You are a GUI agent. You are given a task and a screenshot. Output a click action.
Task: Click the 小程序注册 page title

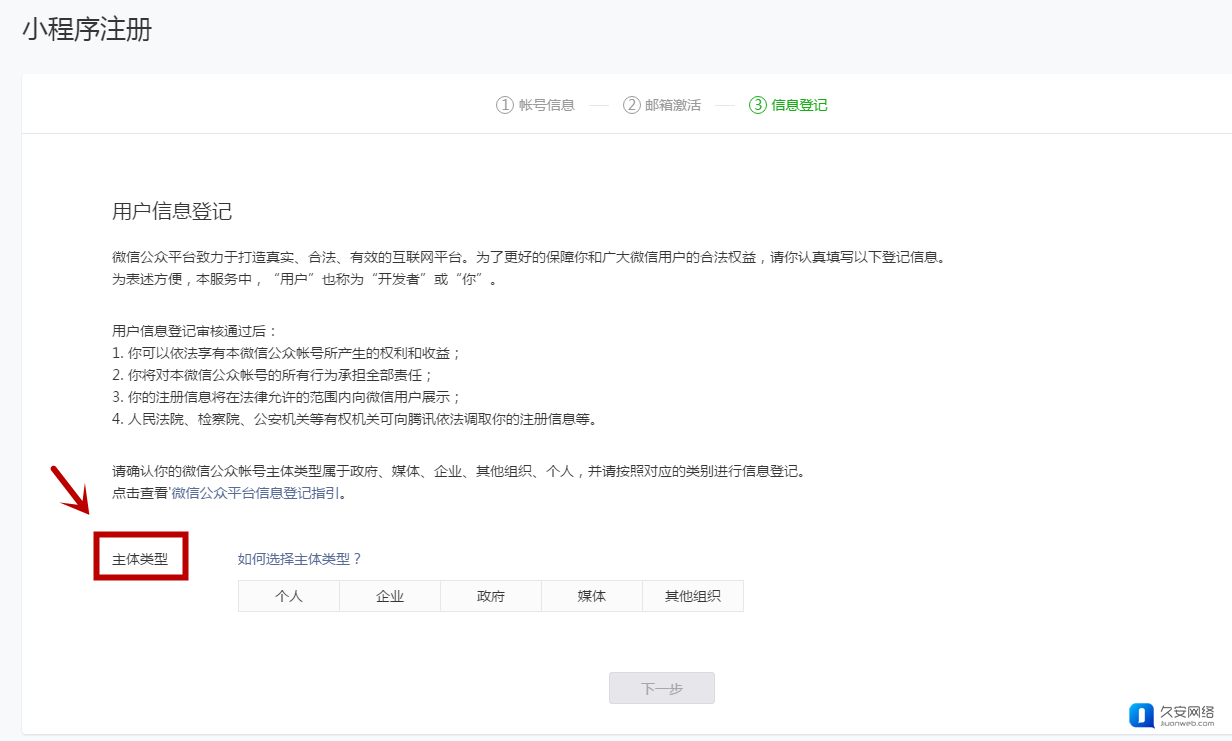pyautogui.click(x=87, y=29)
